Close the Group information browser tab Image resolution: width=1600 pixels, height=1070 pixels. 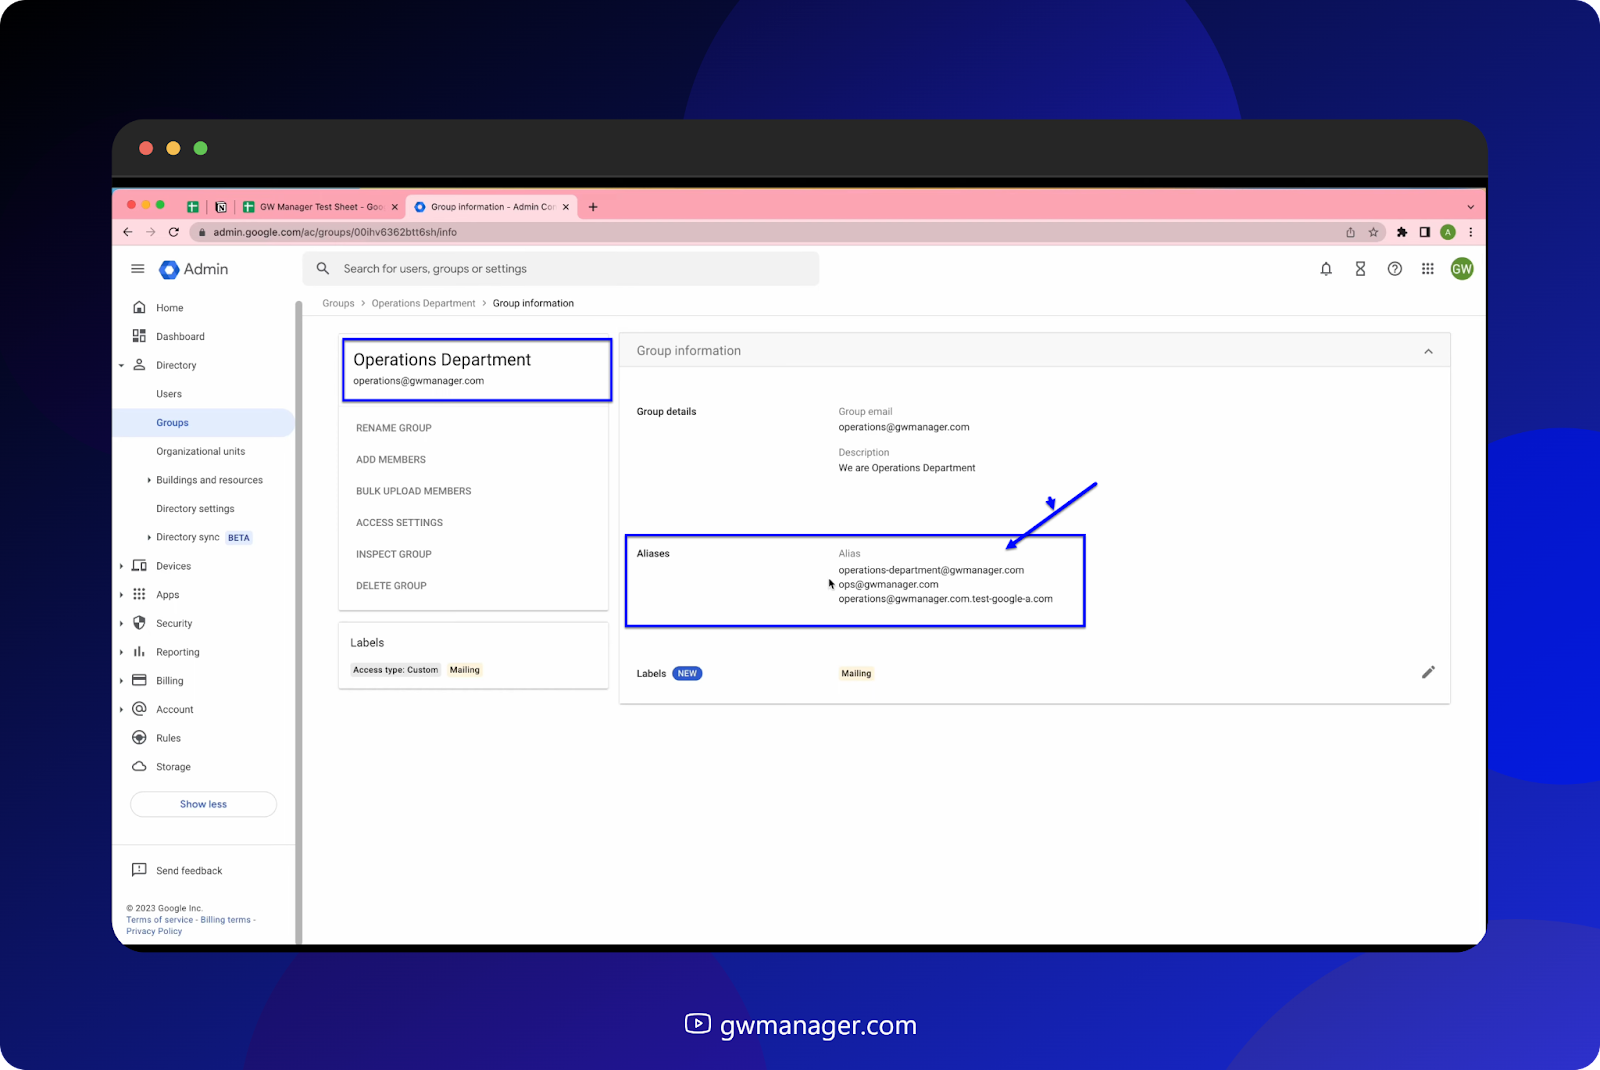click(566, 207)
